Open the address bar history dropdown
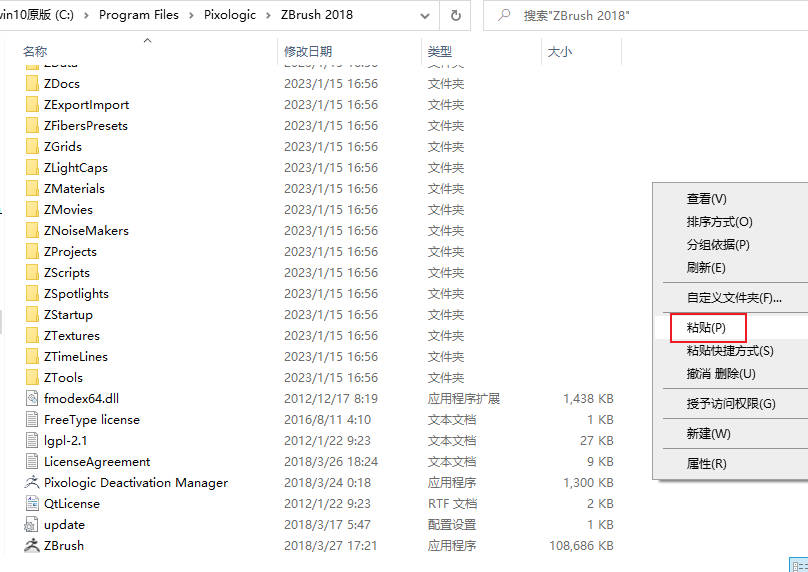Screen dimensions: 808x572 click(425, 15)
